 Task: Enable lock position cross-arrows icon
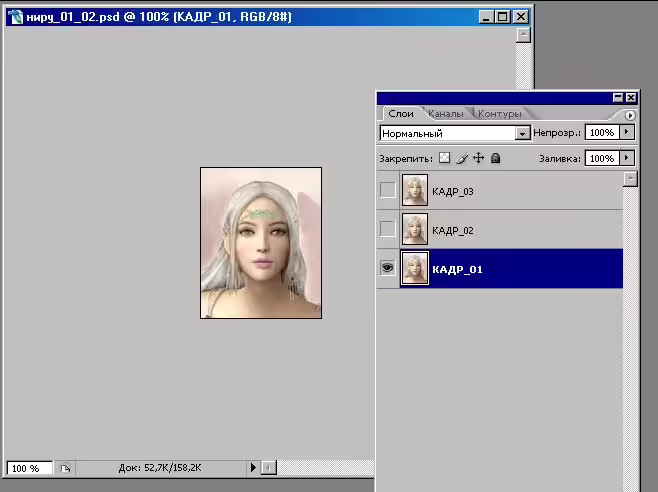478,158
